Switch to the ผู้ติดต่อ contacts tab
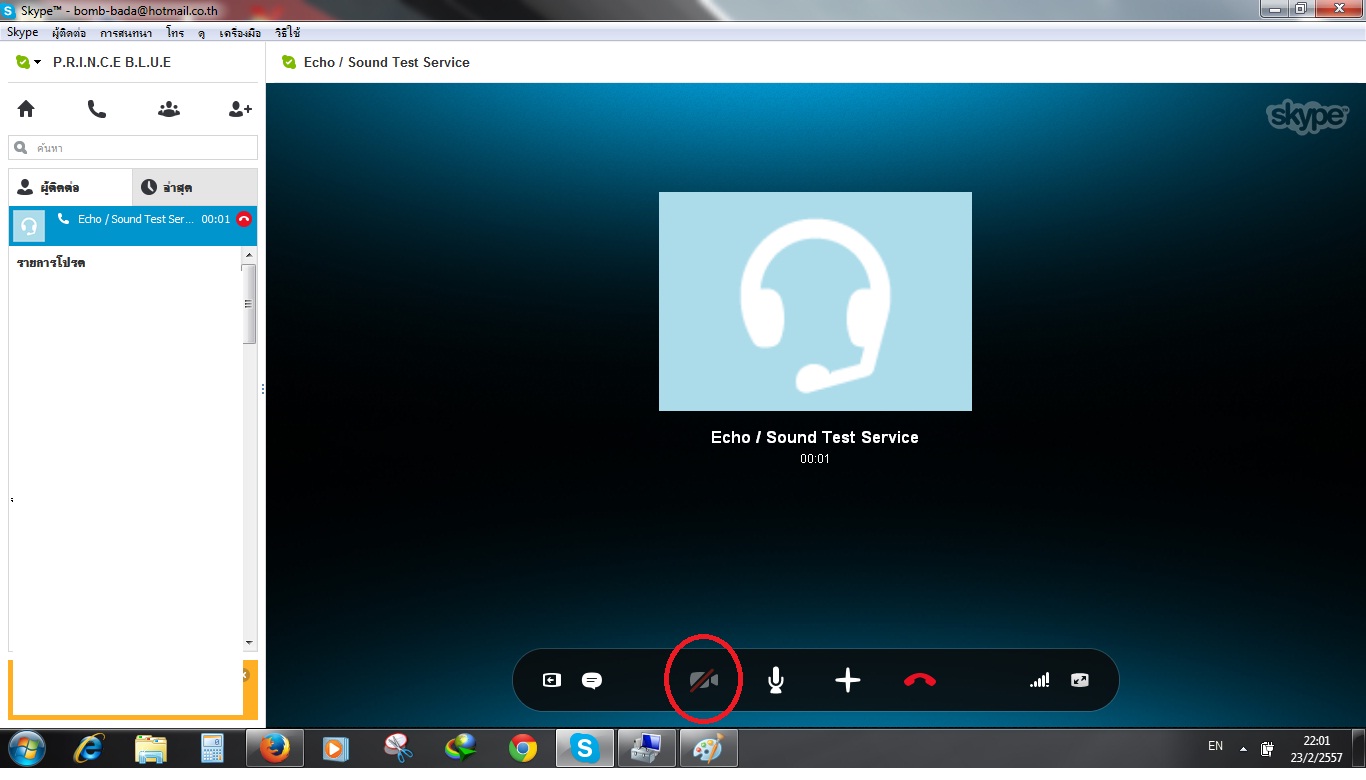The height and width of the screenshot is (780, 1366). pos(70,187)
